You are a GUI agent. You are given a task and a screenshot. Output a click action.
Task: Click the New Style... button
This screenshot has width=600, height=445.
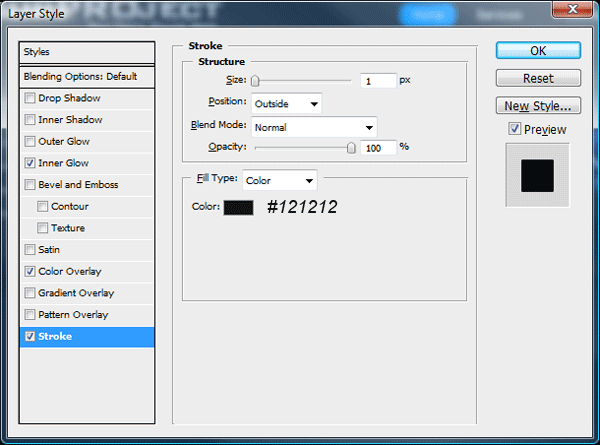tap(538, 106)
